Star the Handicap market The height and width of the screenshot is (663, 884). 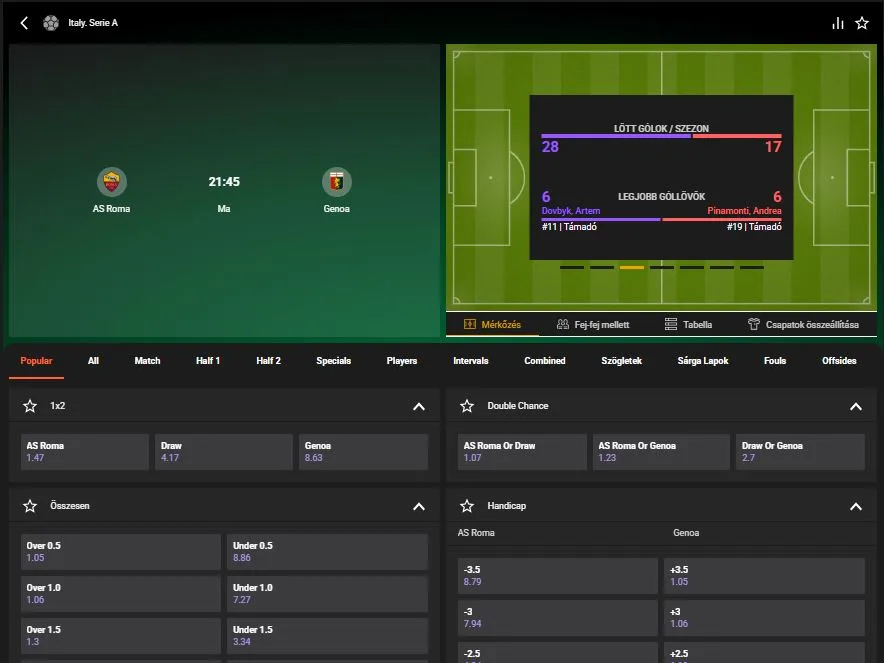pos(467,506)
